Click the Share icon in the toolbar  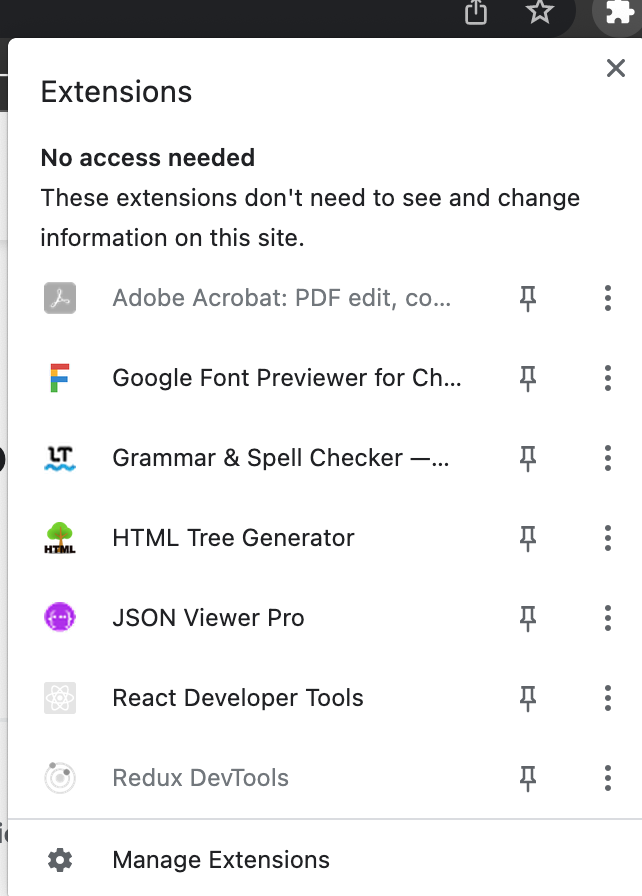click(x=475, y=15)
